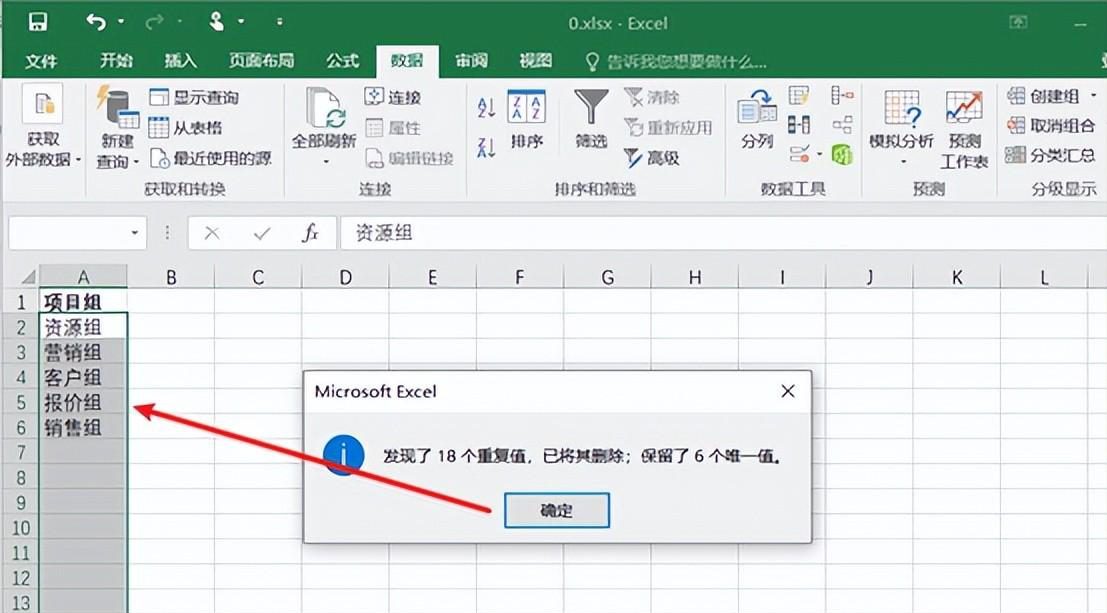1107x613 pixels.
Task: Click the Relationships icon
Action: (x=842, y=125)
